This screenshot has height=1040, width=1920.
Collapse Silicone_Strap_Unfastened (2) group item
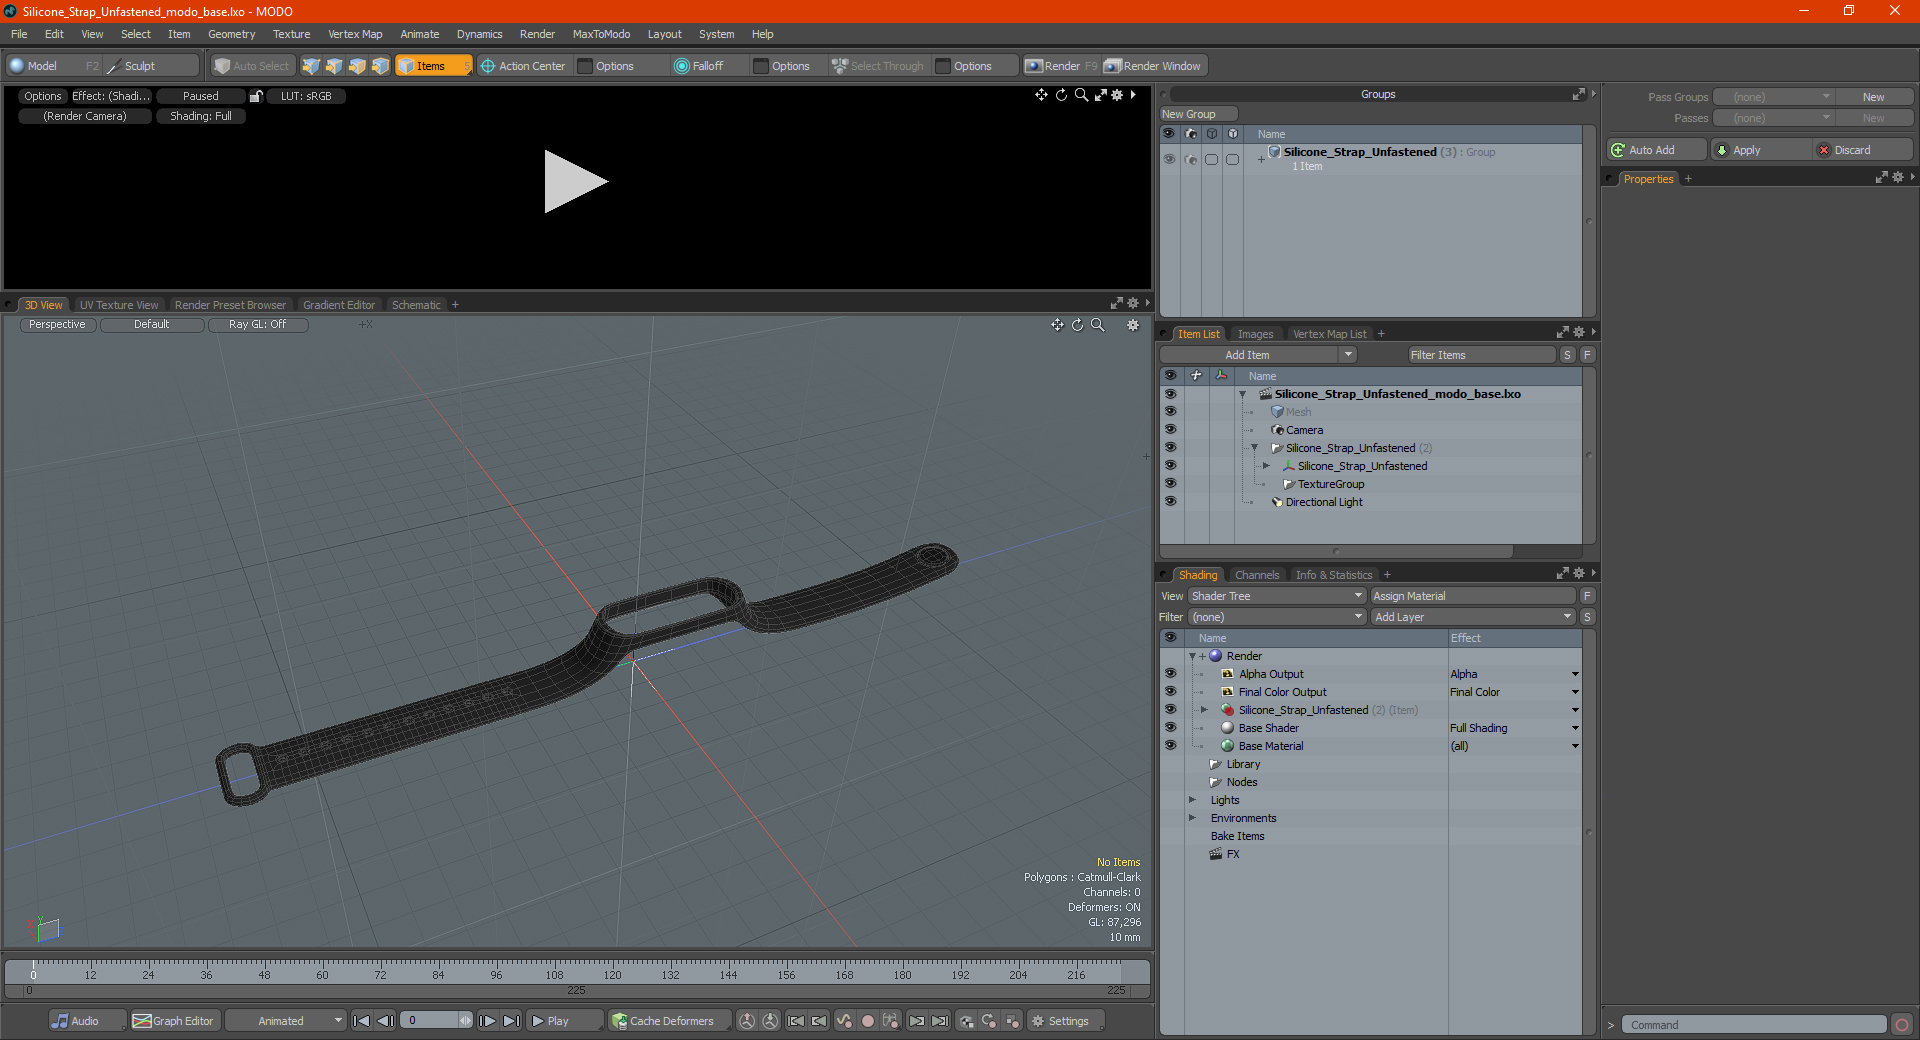(x=1254, y=448)
